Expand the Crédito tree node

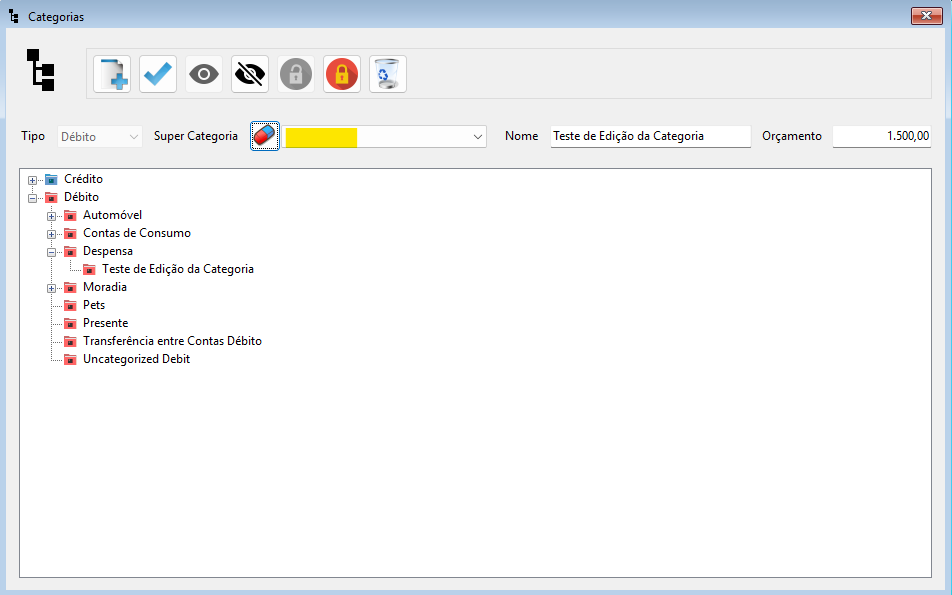33,180
